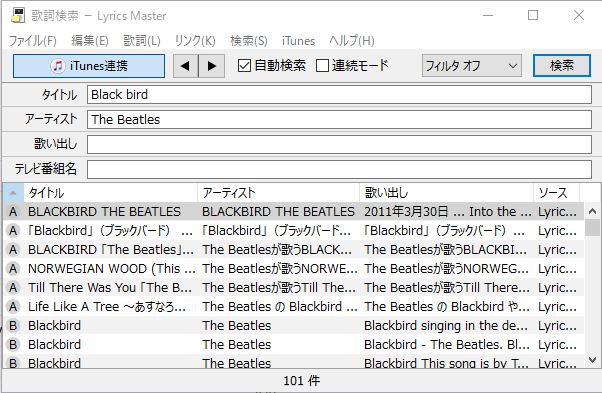Click the アーティスト field containing The Beatles
Viewport: 602px width, 393px height.
tap(339, 120)
